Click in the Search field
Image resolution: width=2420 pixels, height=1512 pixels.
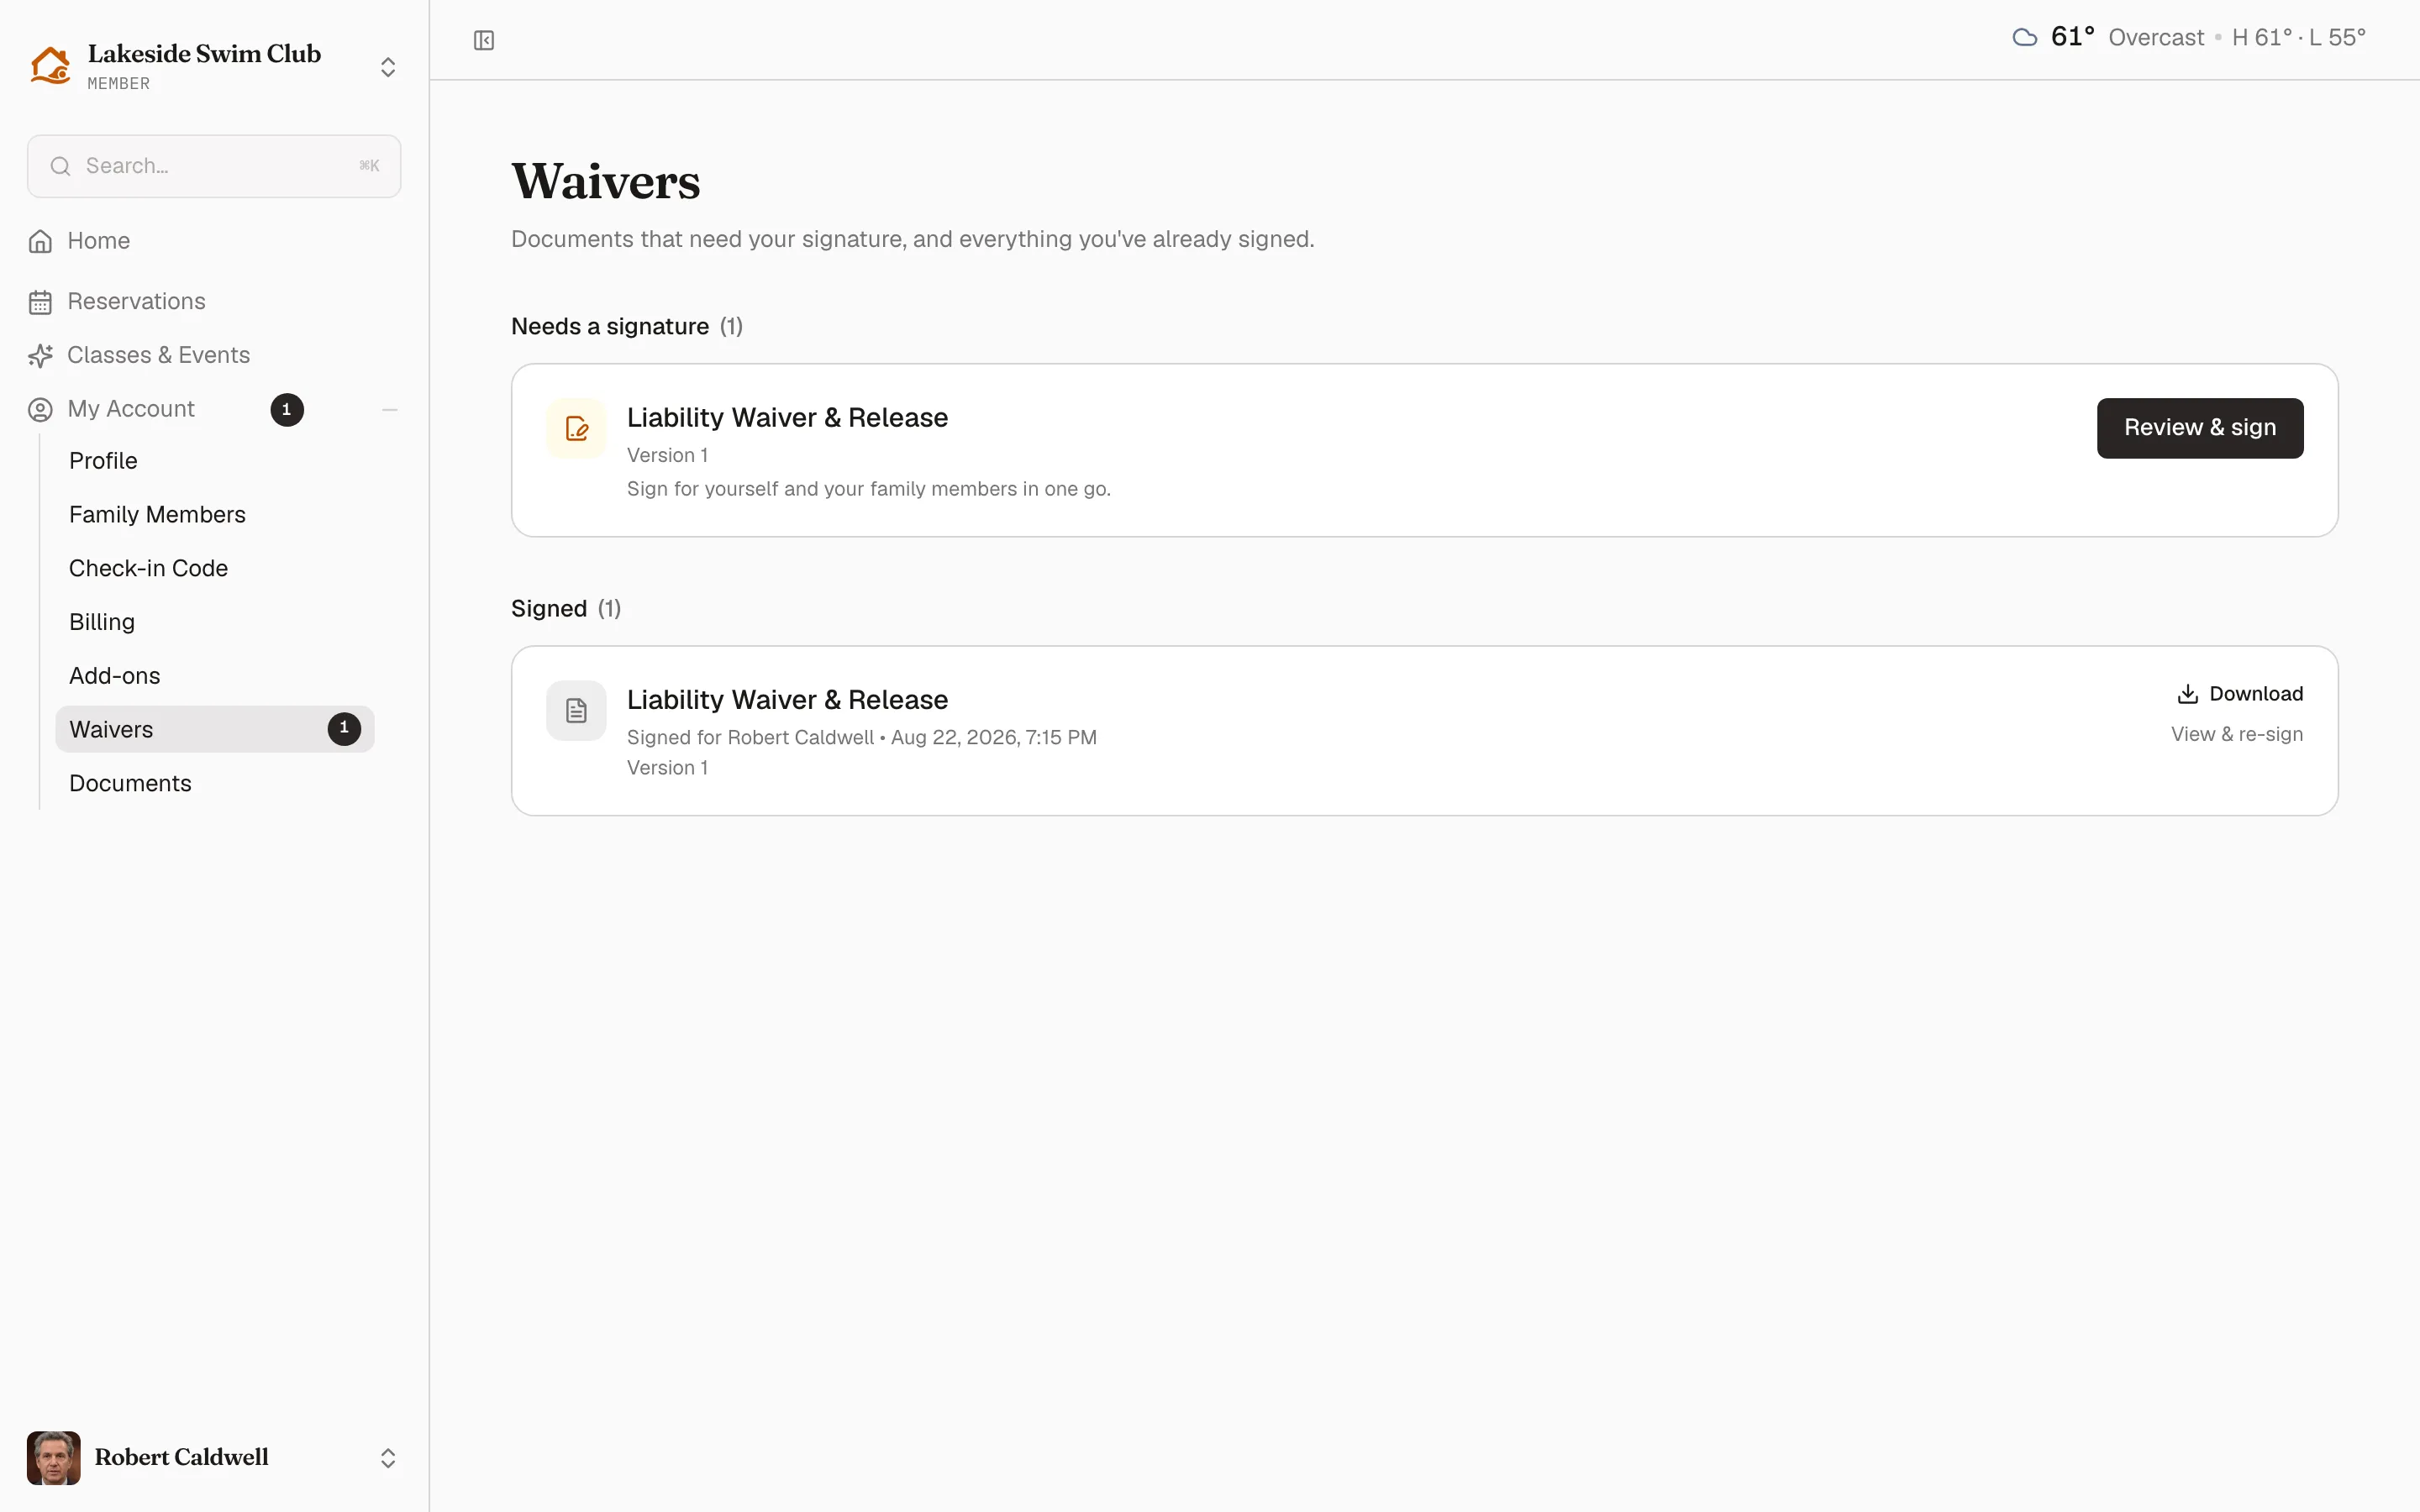[x=214, y=166]
